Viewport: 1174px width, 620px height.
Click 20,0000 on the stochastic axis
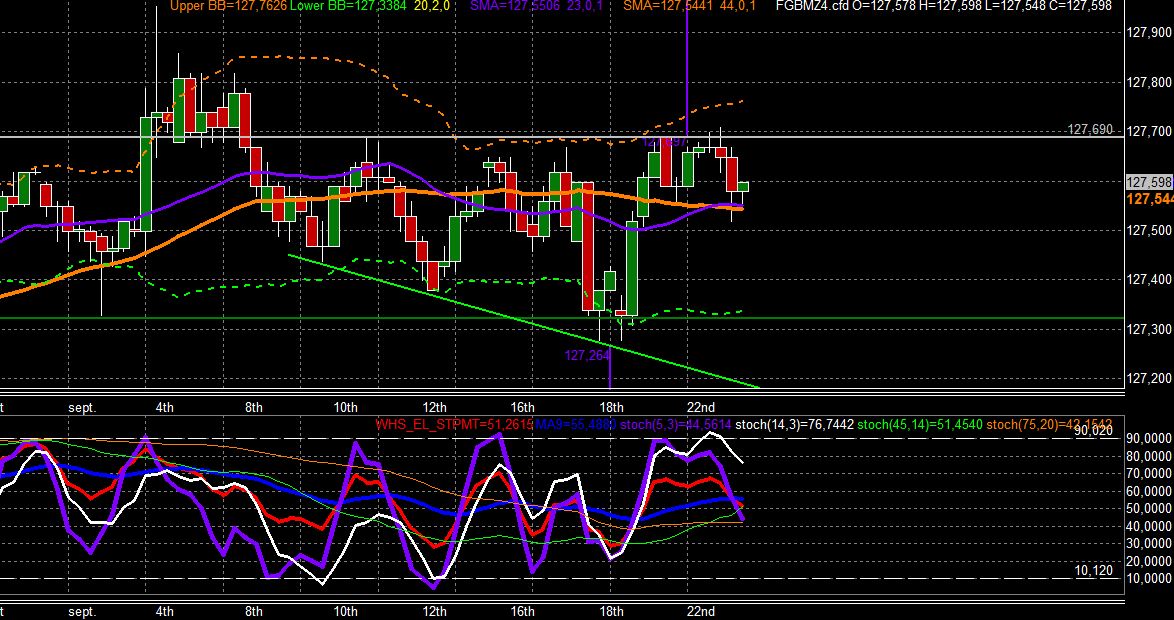tap(1149, 562)
